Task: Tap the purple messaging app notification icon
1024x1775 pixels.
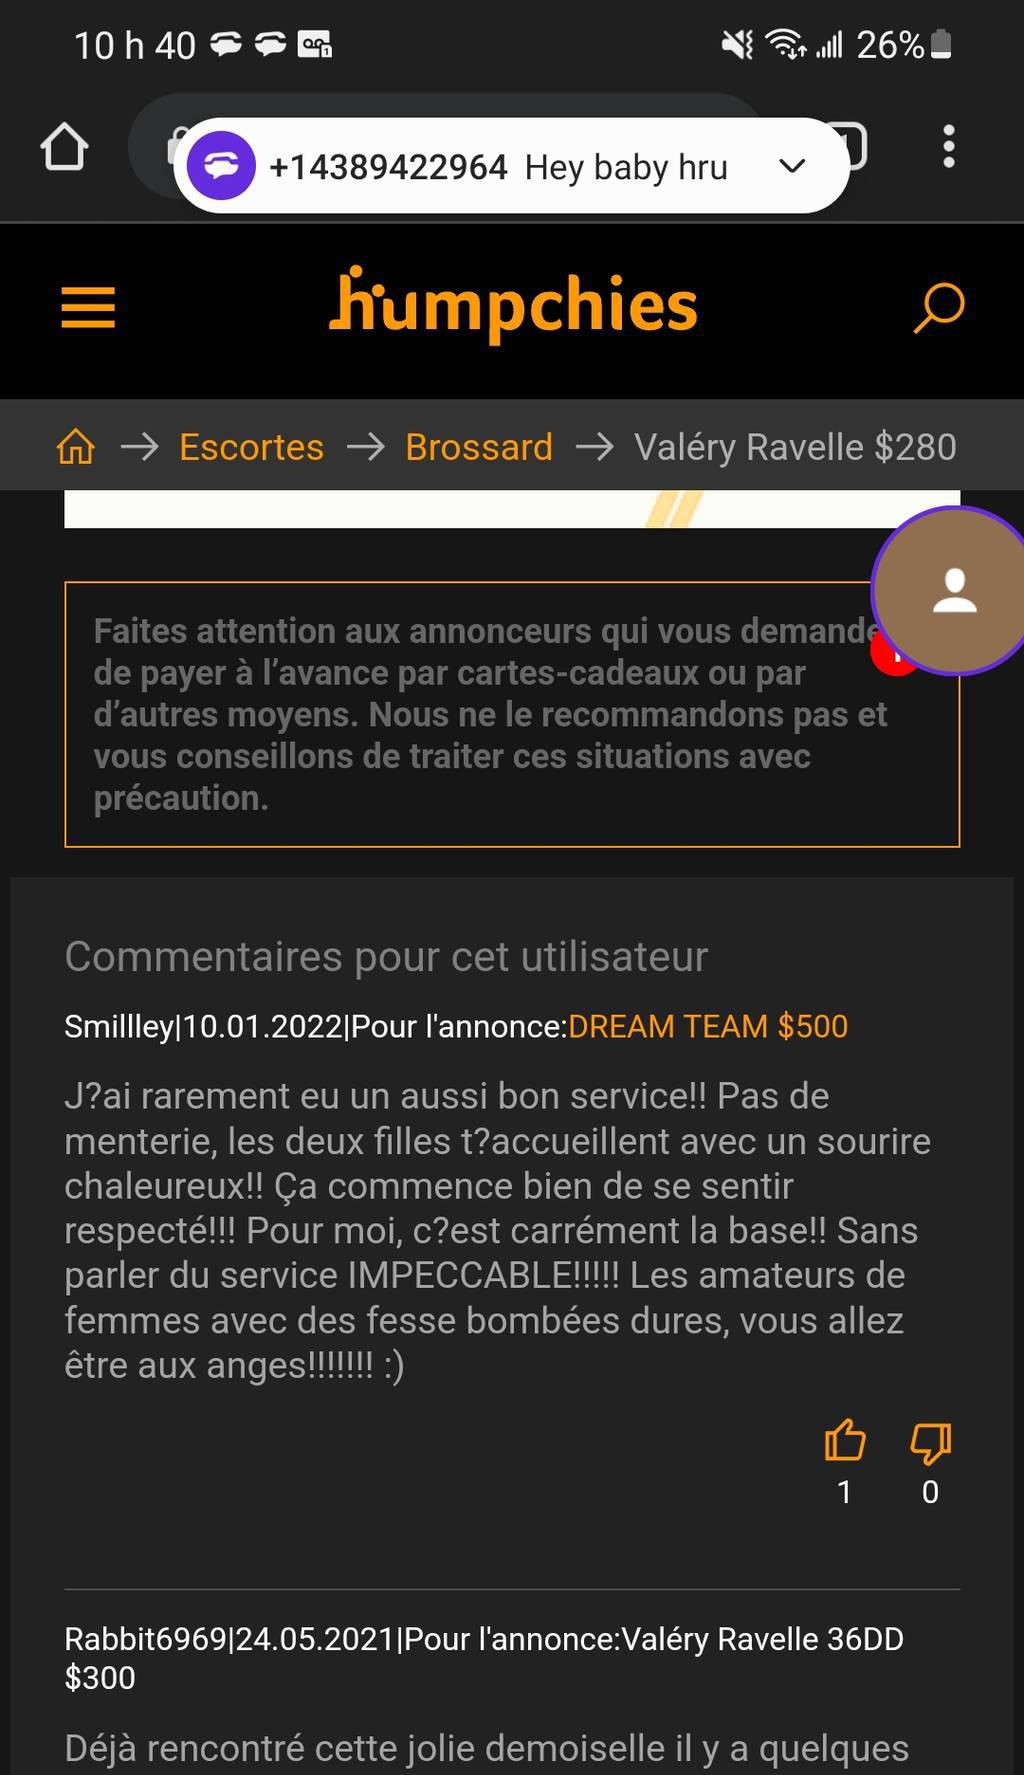Action: click(x=221, y=166)
